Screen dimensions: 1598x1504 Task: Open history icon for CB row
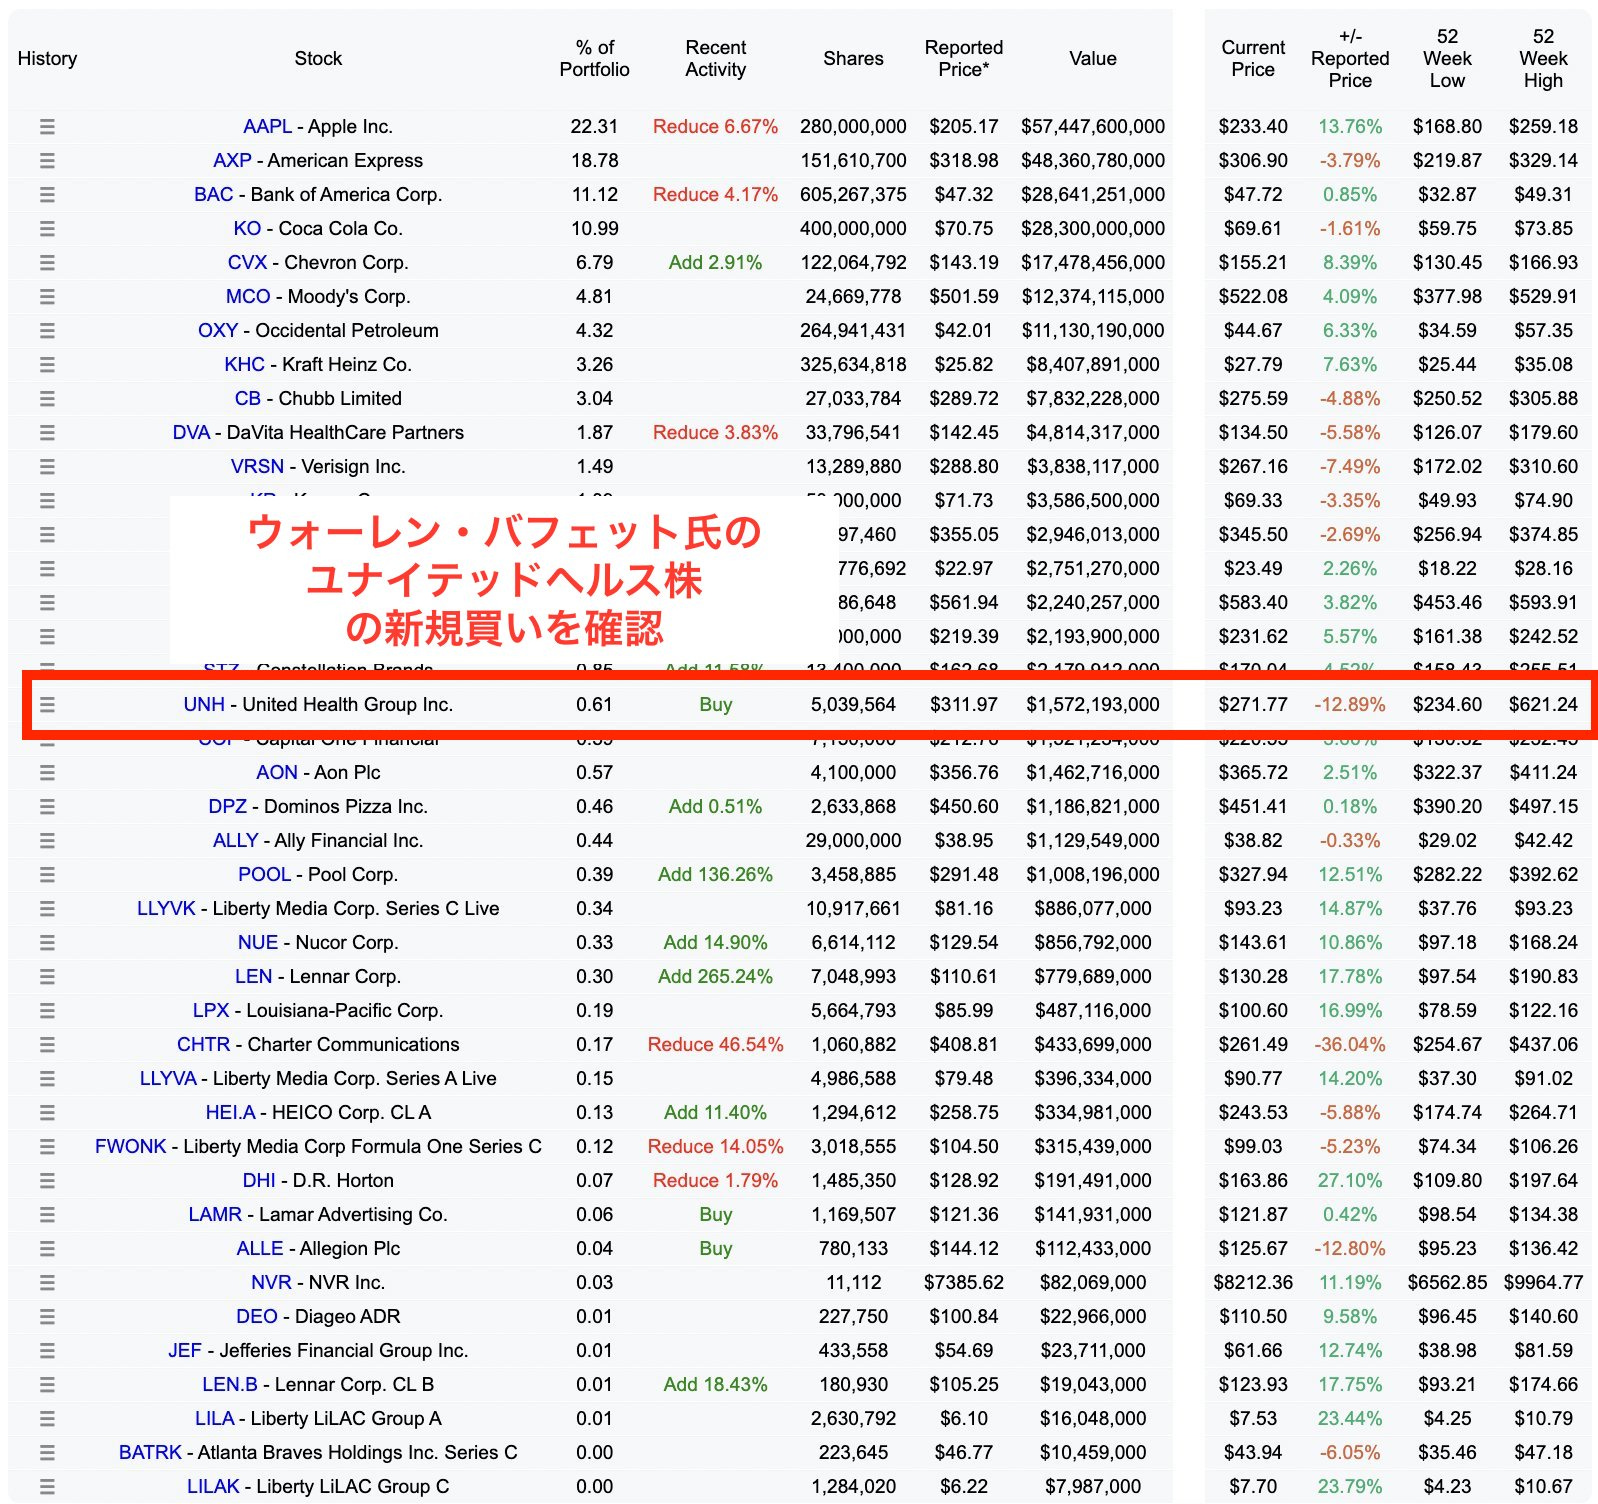coord(47,399)
